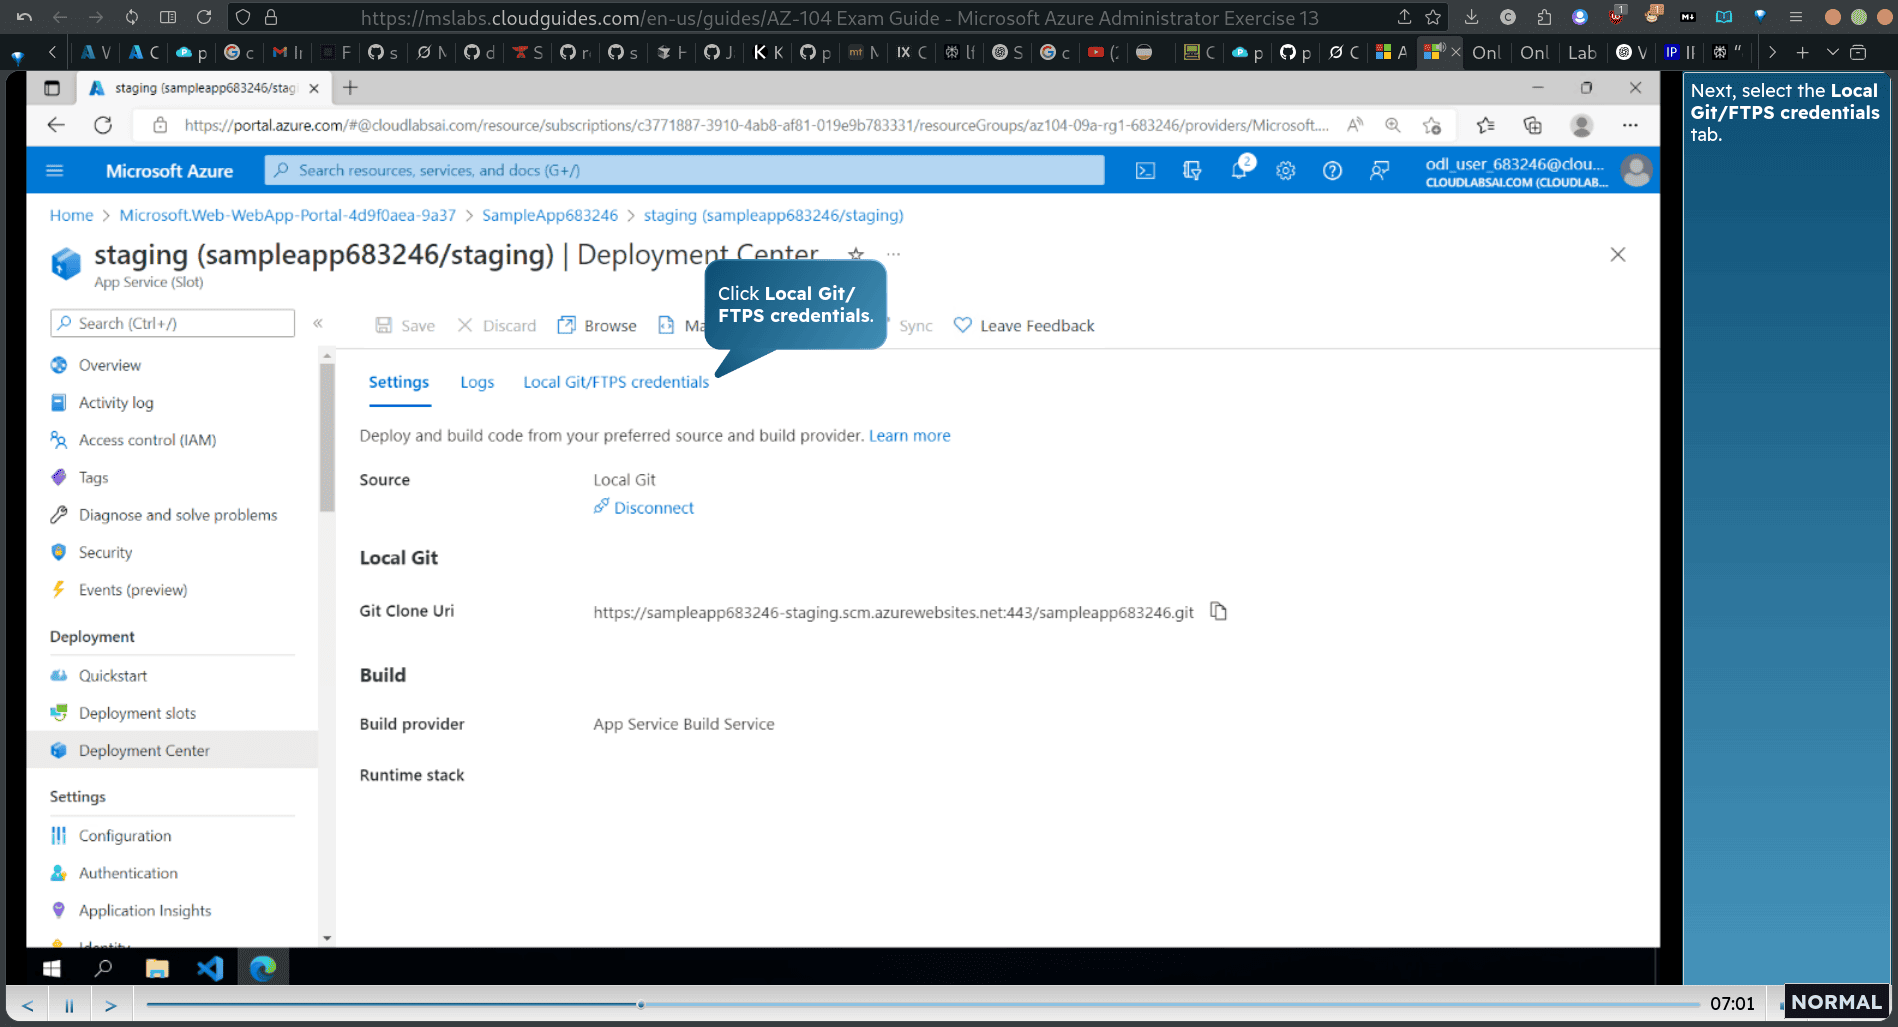The width and height of the screenshot is (1898, 1027).
Task: Select Deployment Center in the menu
Action: coord(144,751)
